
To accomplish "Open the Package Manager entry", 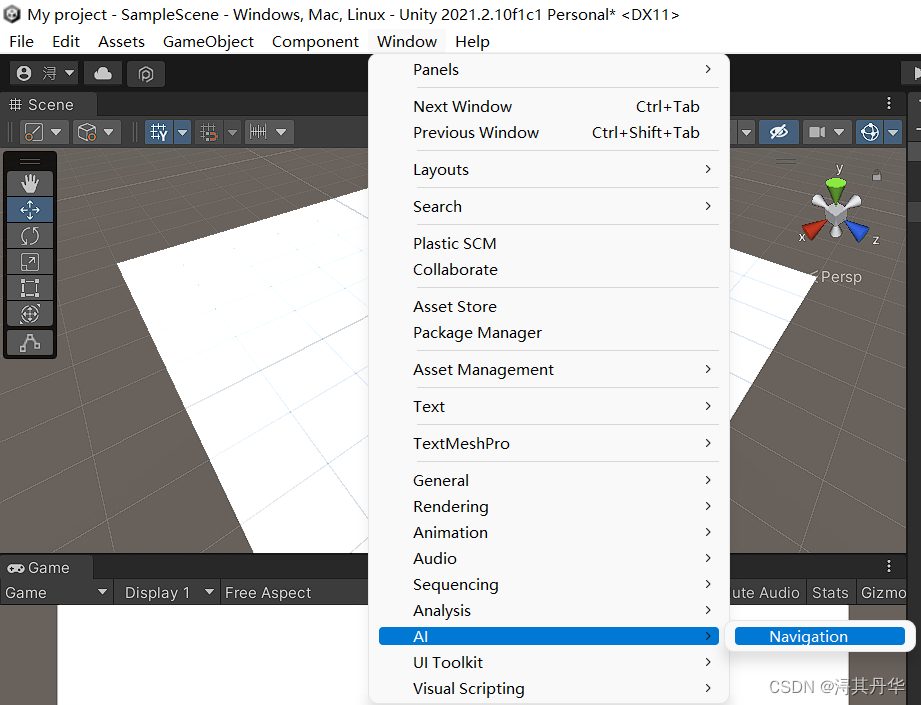I will (x=549, y=333).
